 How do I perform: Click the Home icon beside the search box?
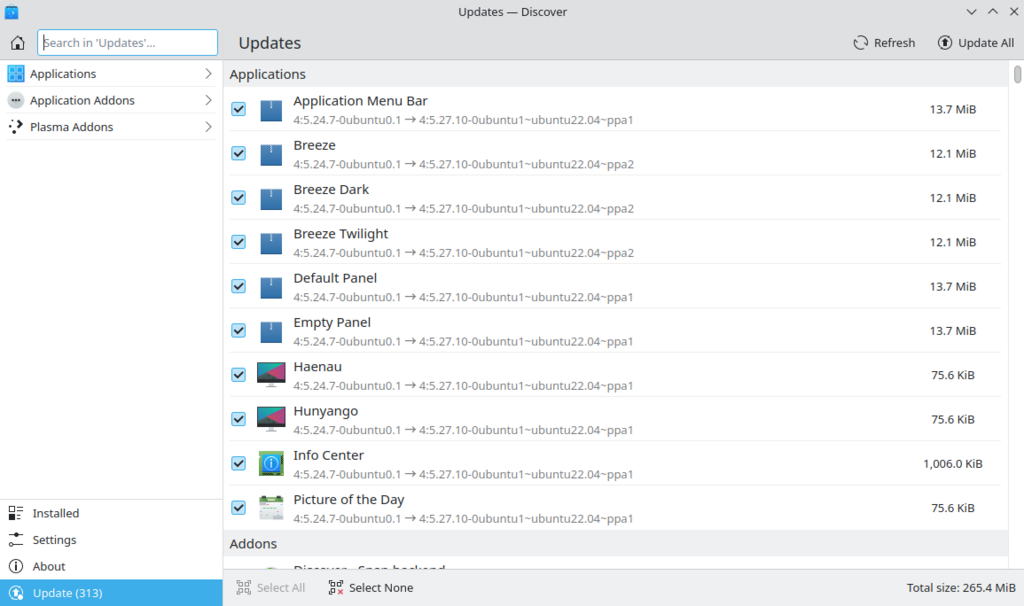(x=17, y=43)
